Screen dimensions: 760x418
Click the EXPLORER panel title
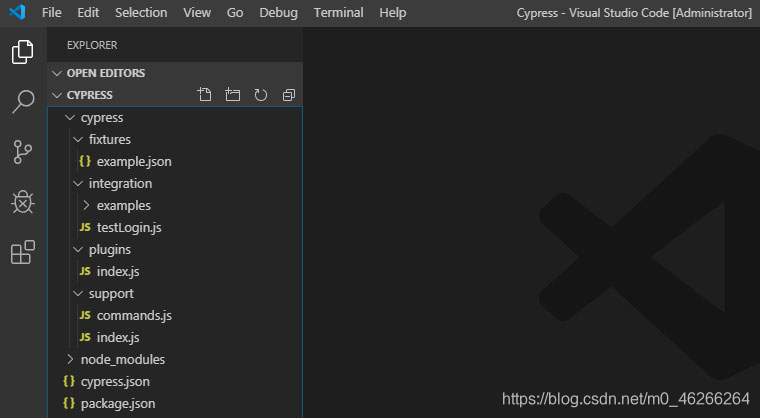(x=92, y=45)
